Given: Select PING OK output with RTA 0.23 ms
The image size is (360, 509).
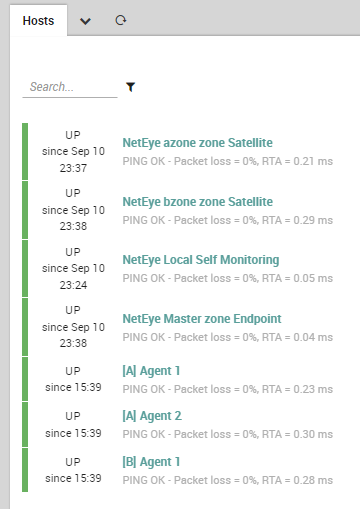Looking at the screenshot, I should (228, 389).
